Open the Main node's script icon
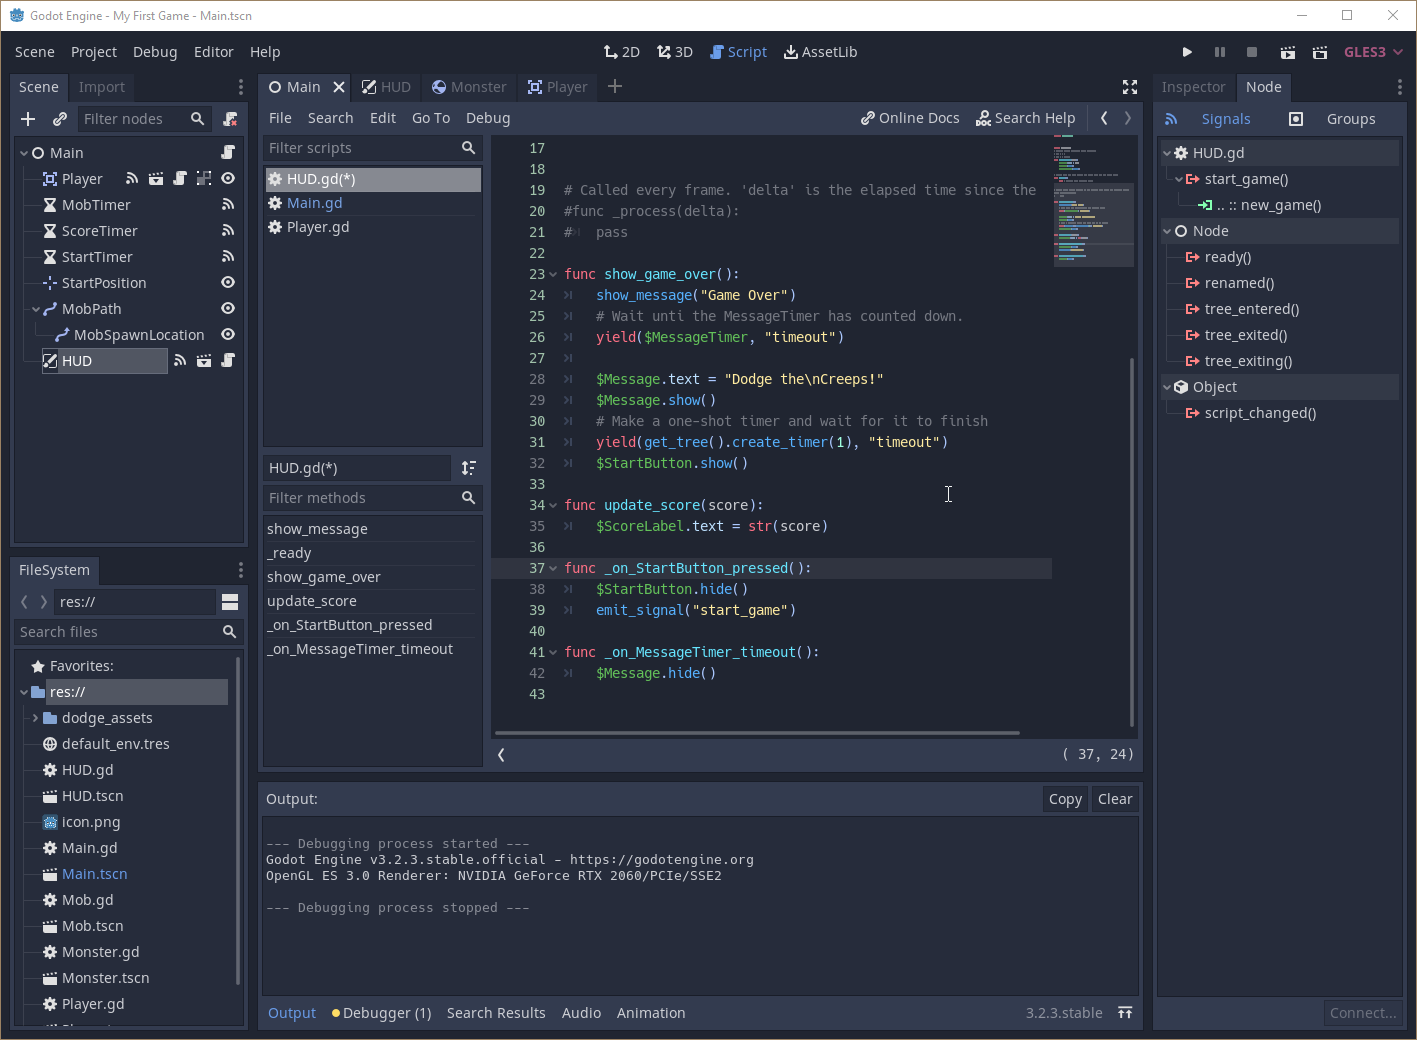 tap(228, 153)
